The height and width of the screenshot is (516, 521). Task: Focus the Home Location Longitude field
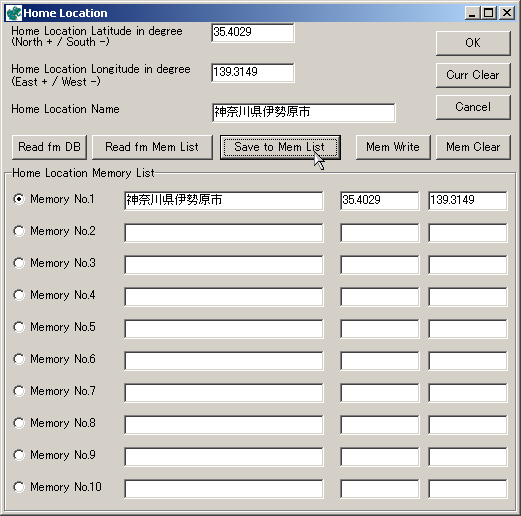coord(253,73)
